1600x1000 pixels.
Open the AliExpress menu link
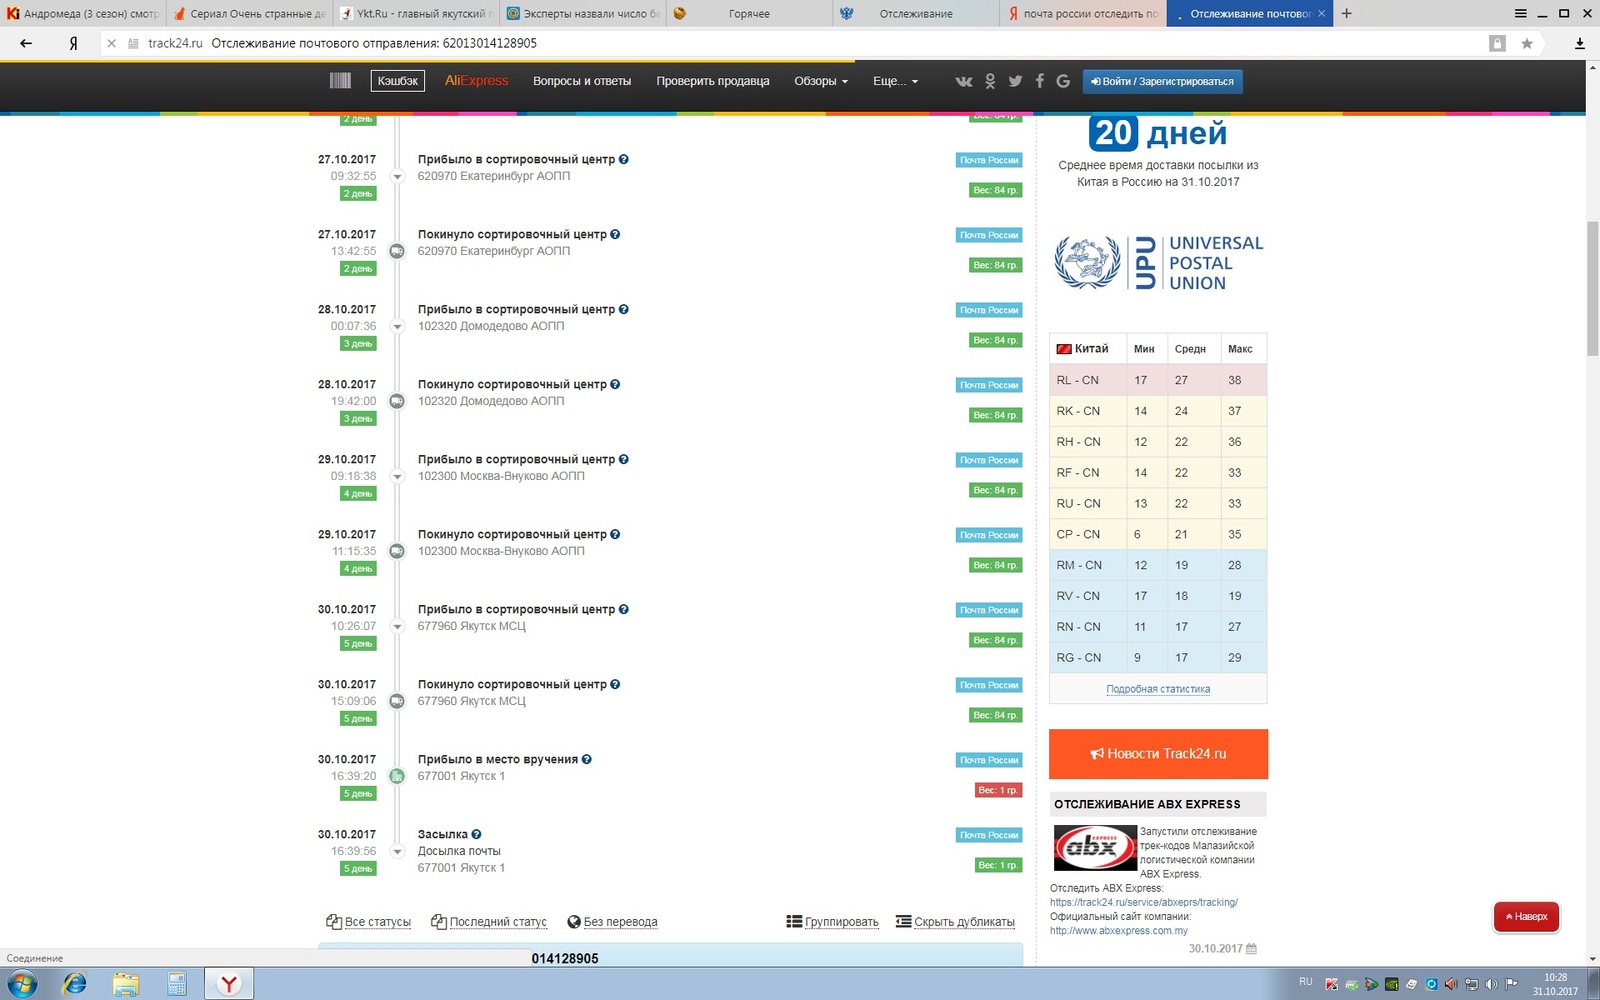(x=476, y=81)
